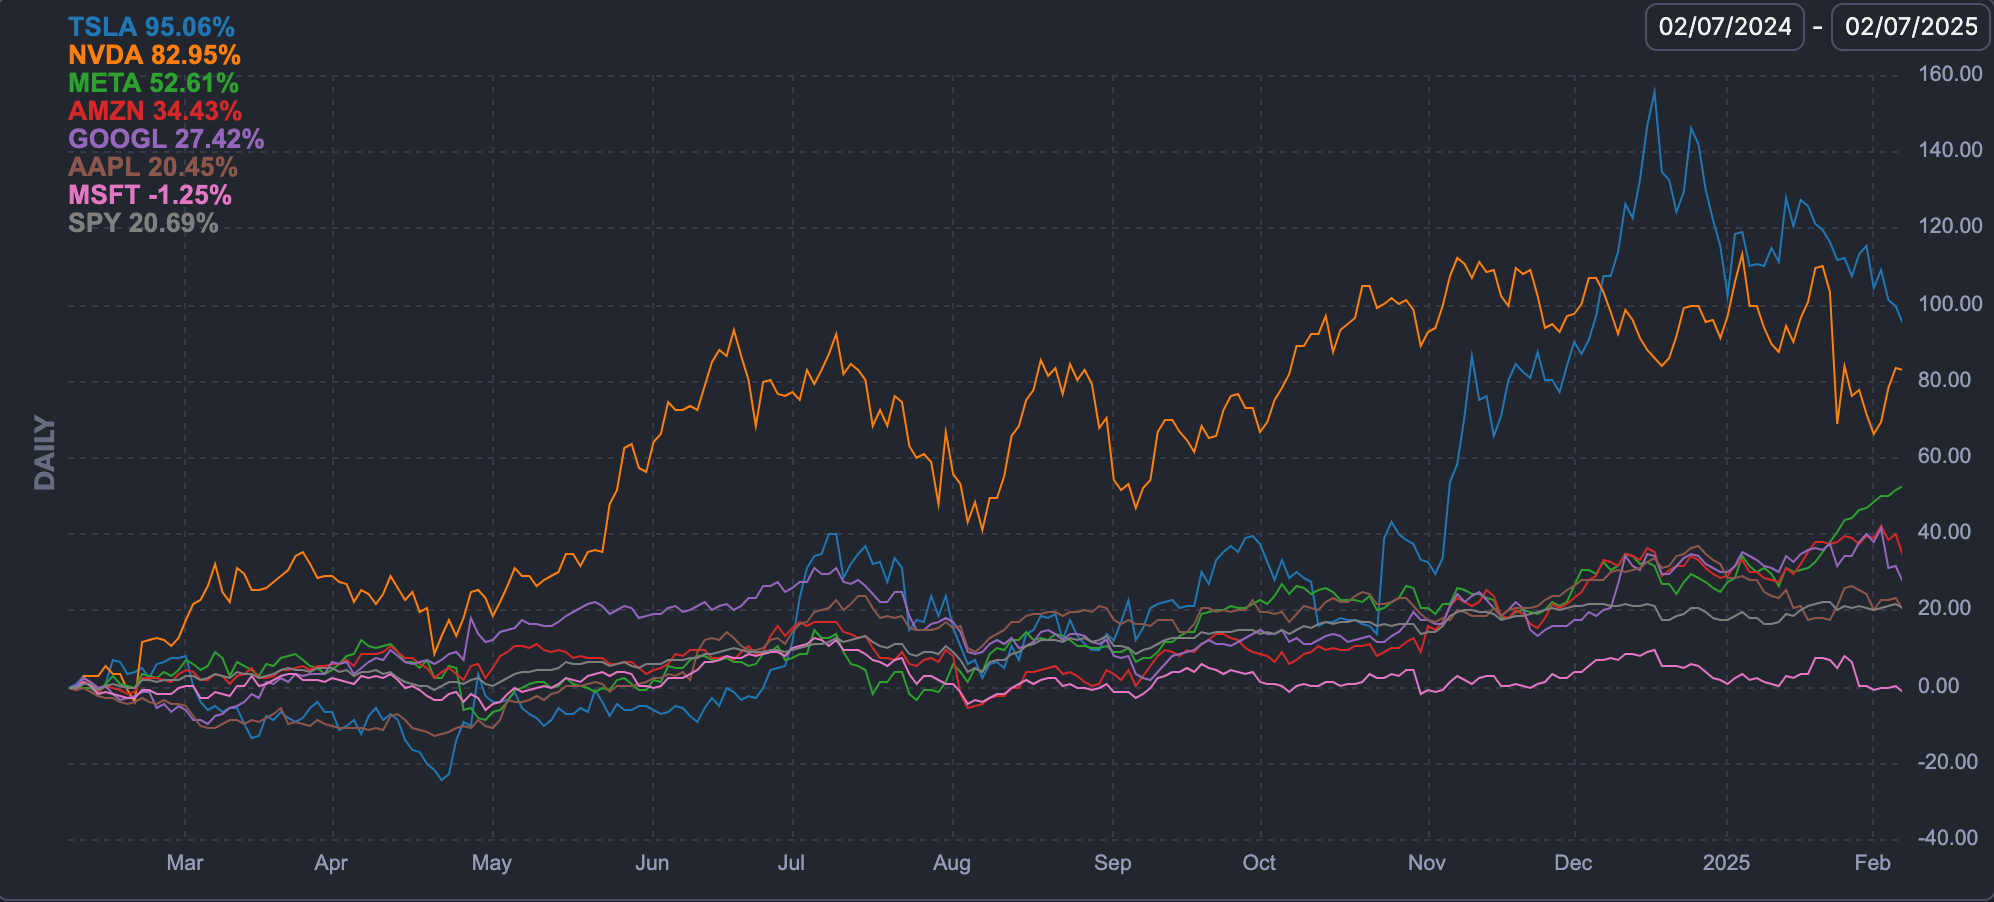Click the Oct label on the time axis
Image resolution: width=1994 pixels, height=902 pixels.
[1259, 863]
